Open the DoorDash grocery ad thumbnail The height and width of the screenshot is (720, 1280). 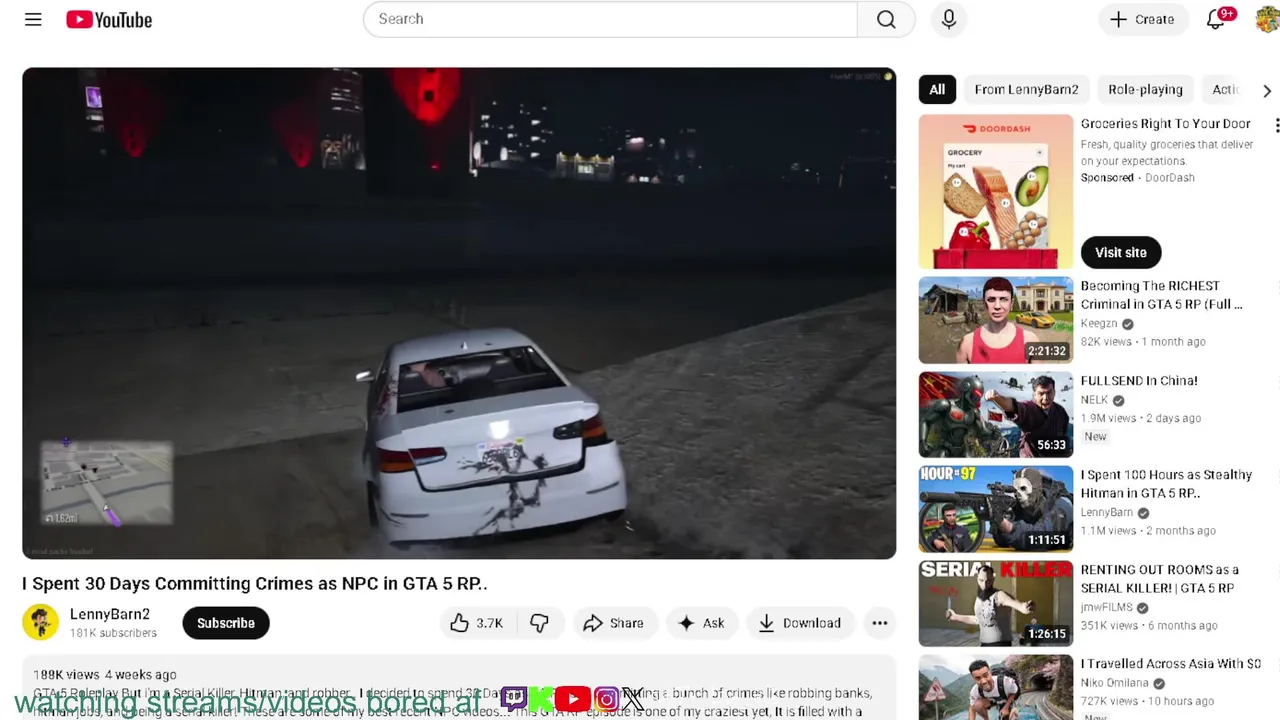point(996,191)
